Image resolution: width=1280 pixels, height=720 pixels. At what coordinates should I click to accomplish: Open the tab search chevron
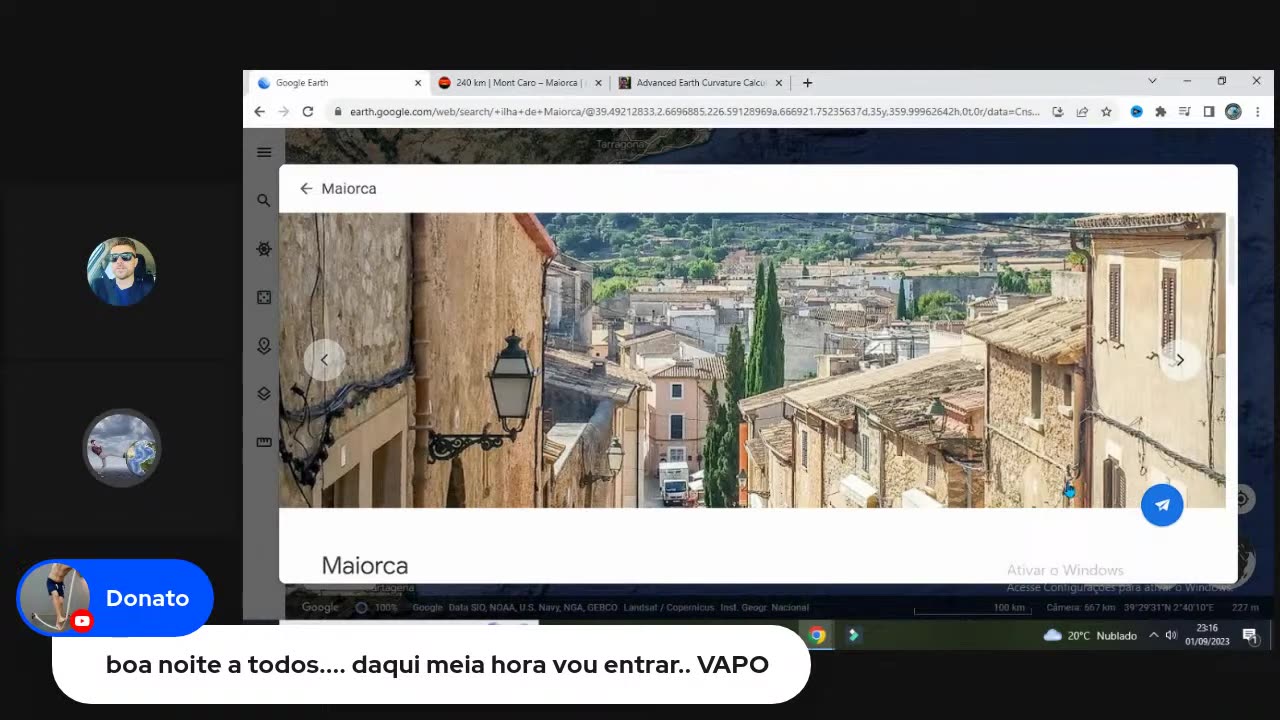1152,81
